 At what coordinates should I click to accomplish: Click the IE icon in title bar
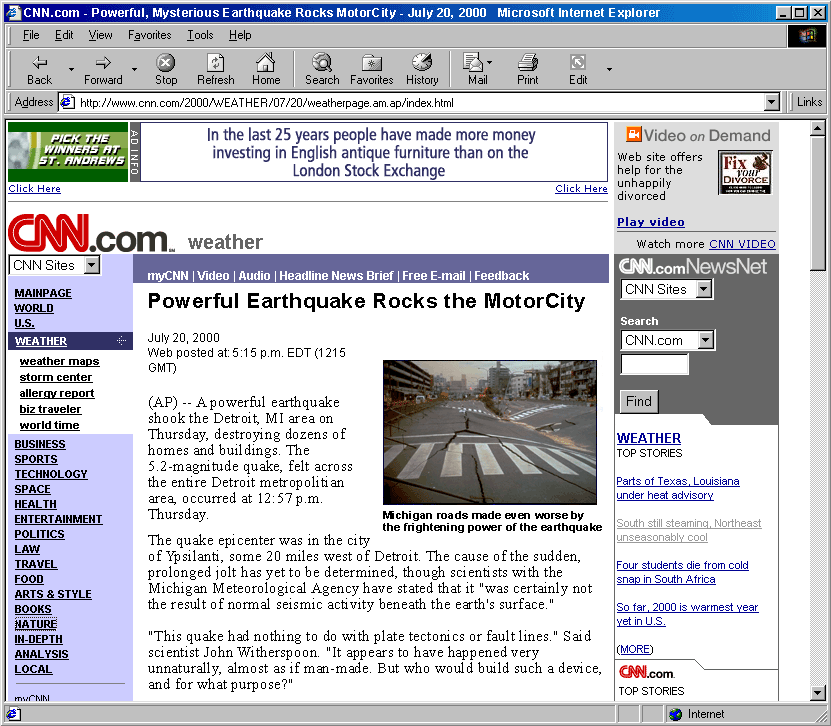[14, 12]
